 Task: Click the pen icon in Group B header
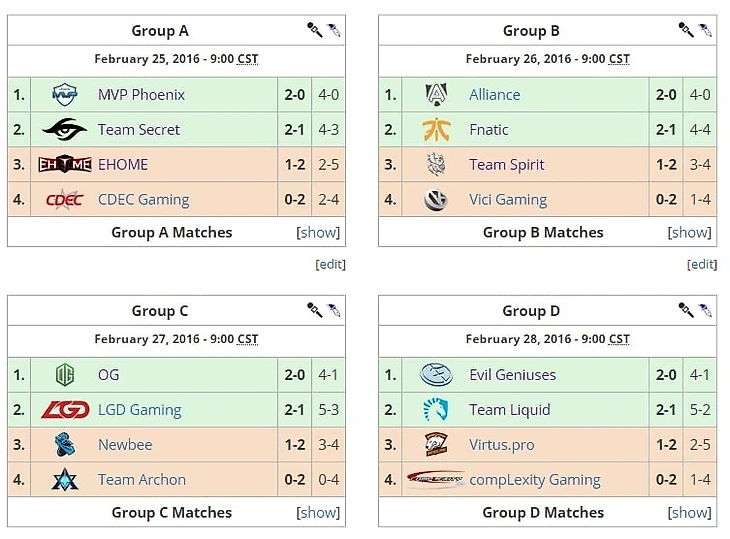pos(706,30)
